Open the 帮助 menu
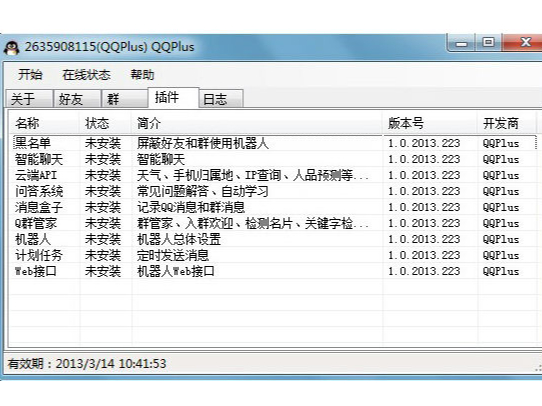The height and width of the screenshot is (406, 542). pos(142,75)
